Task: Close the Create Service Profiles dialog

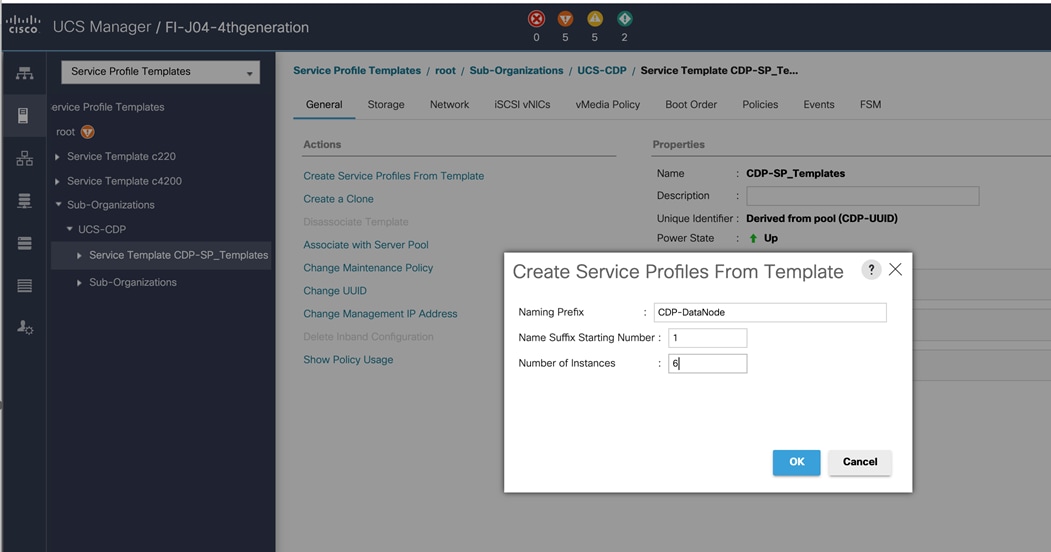Action: [x=895, y=269]
